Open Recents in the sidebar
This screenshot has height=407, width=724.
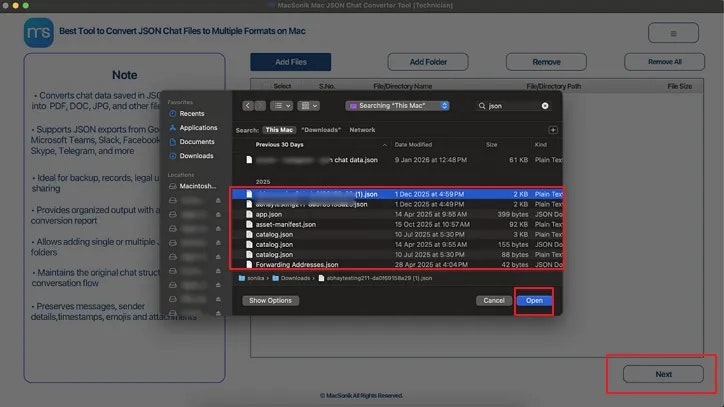tap(192, 113)
